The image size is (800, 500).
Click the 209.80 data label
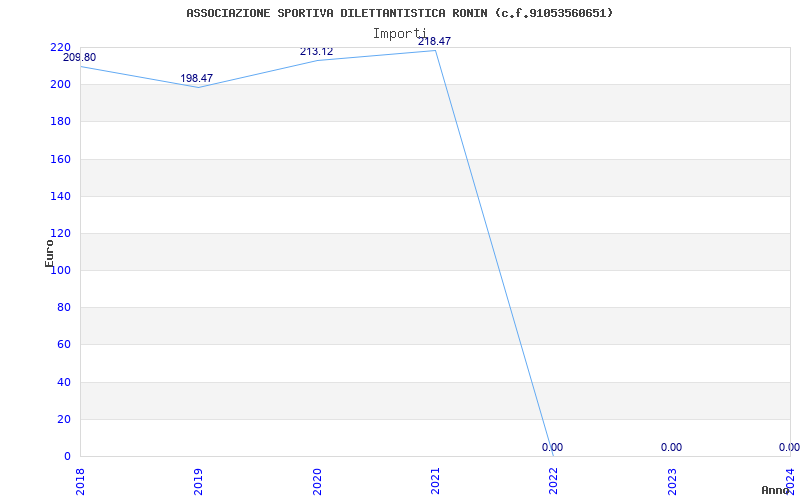click(79, 58)
